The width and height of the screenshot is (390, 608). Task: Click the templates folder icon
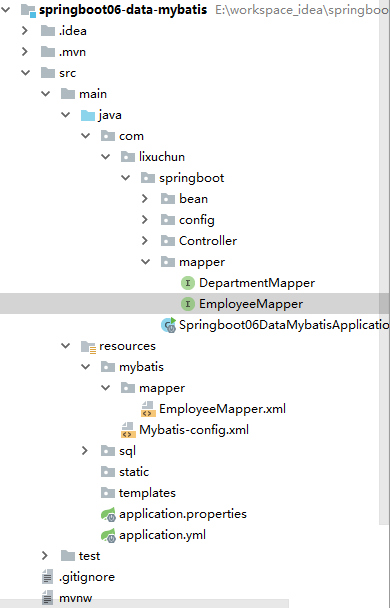pyautogui.click(x=108, y=492)
